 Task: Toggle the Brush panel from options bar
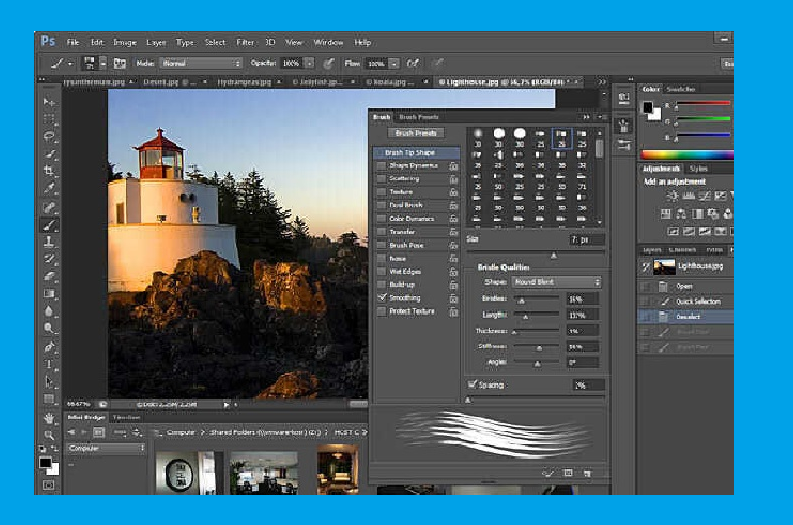[120, 63]
